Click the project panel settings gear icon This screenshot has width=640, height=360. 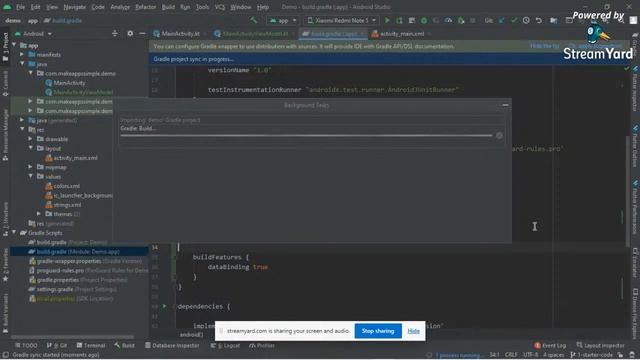tap(130, 33)
